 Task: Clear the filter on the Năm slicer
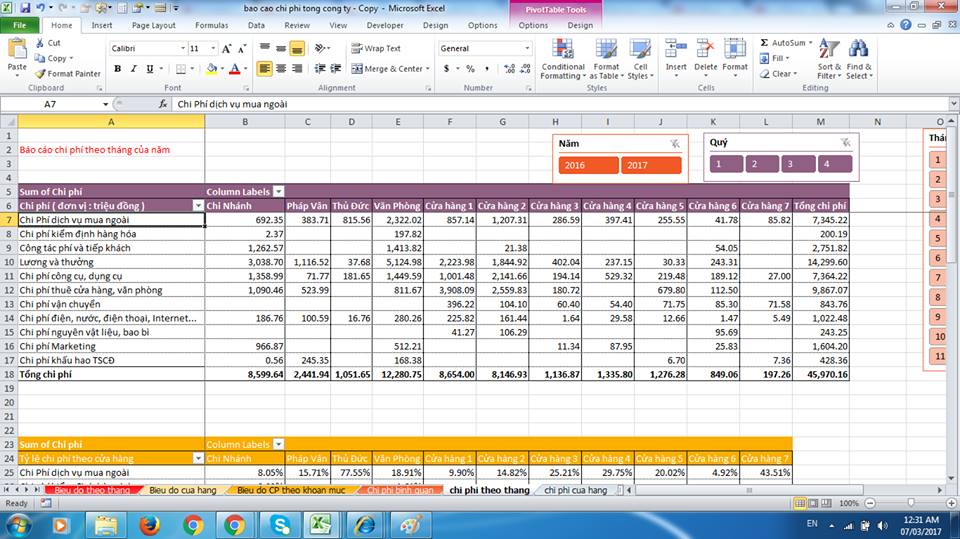pyautogui.click(x=675, y=143)
